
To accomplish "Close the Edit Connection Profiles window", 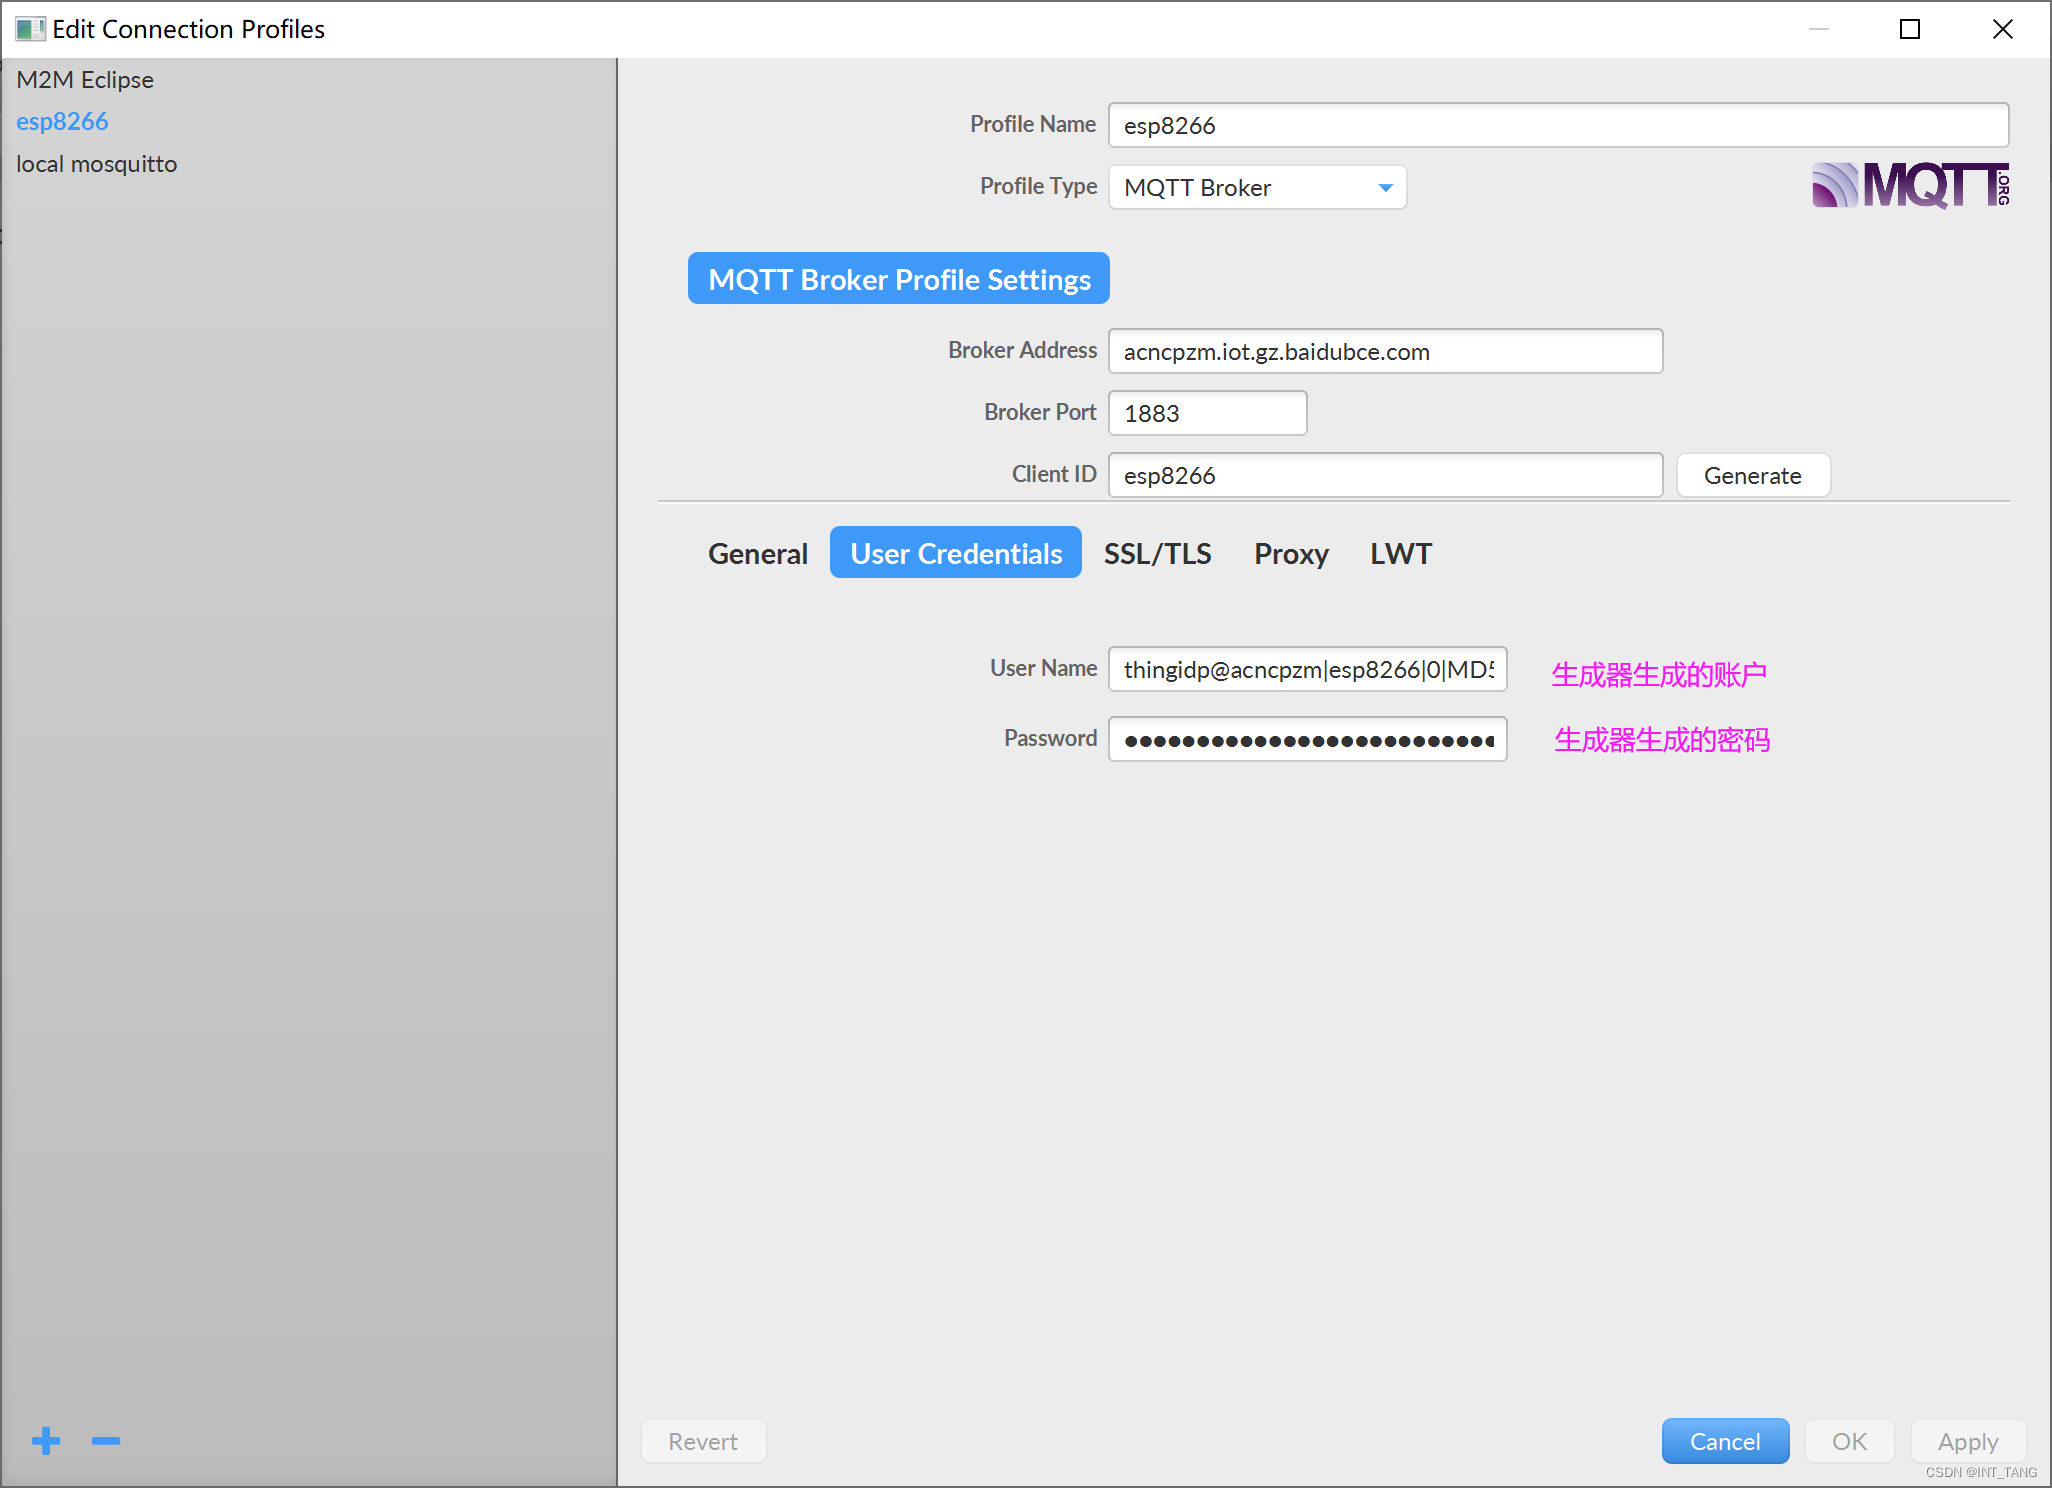I will point(2002,29).
